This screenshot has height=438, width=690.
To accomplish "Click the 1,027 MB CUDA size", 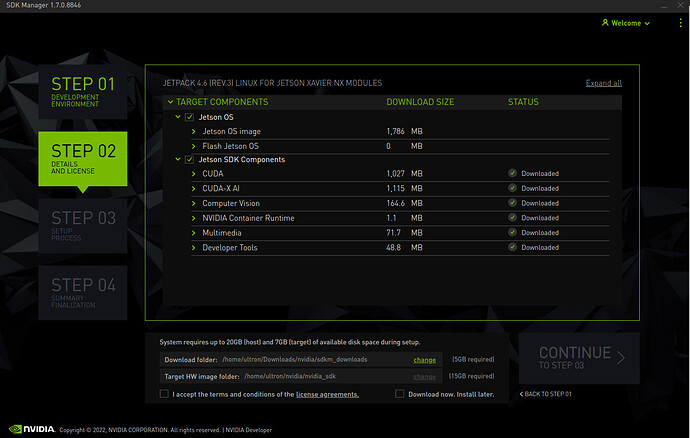I will pyautogui.click(x=404, y=173).
